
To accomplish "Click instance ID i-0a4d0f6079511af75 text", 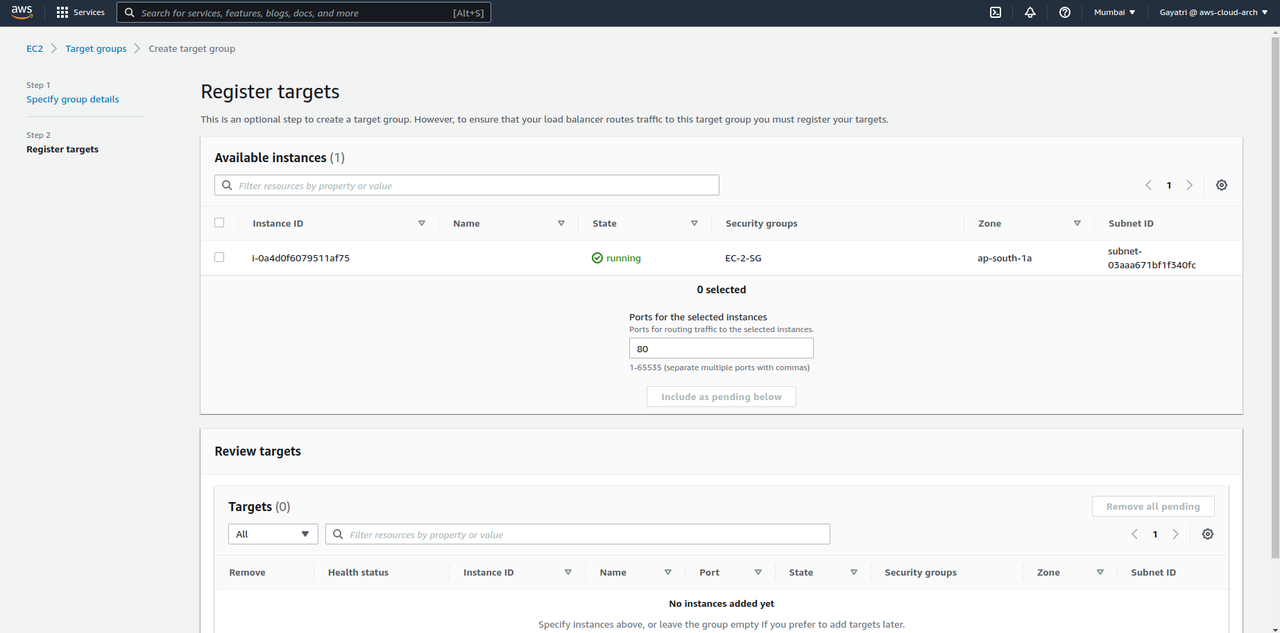I will point(301,258).
